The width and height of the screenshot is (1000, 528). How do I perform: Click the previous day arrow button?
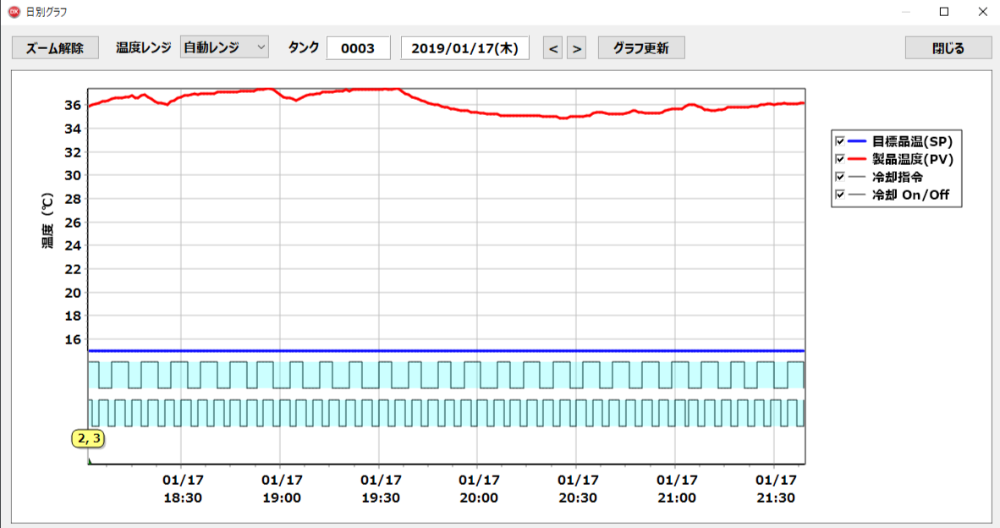click(x=553, y=48)
